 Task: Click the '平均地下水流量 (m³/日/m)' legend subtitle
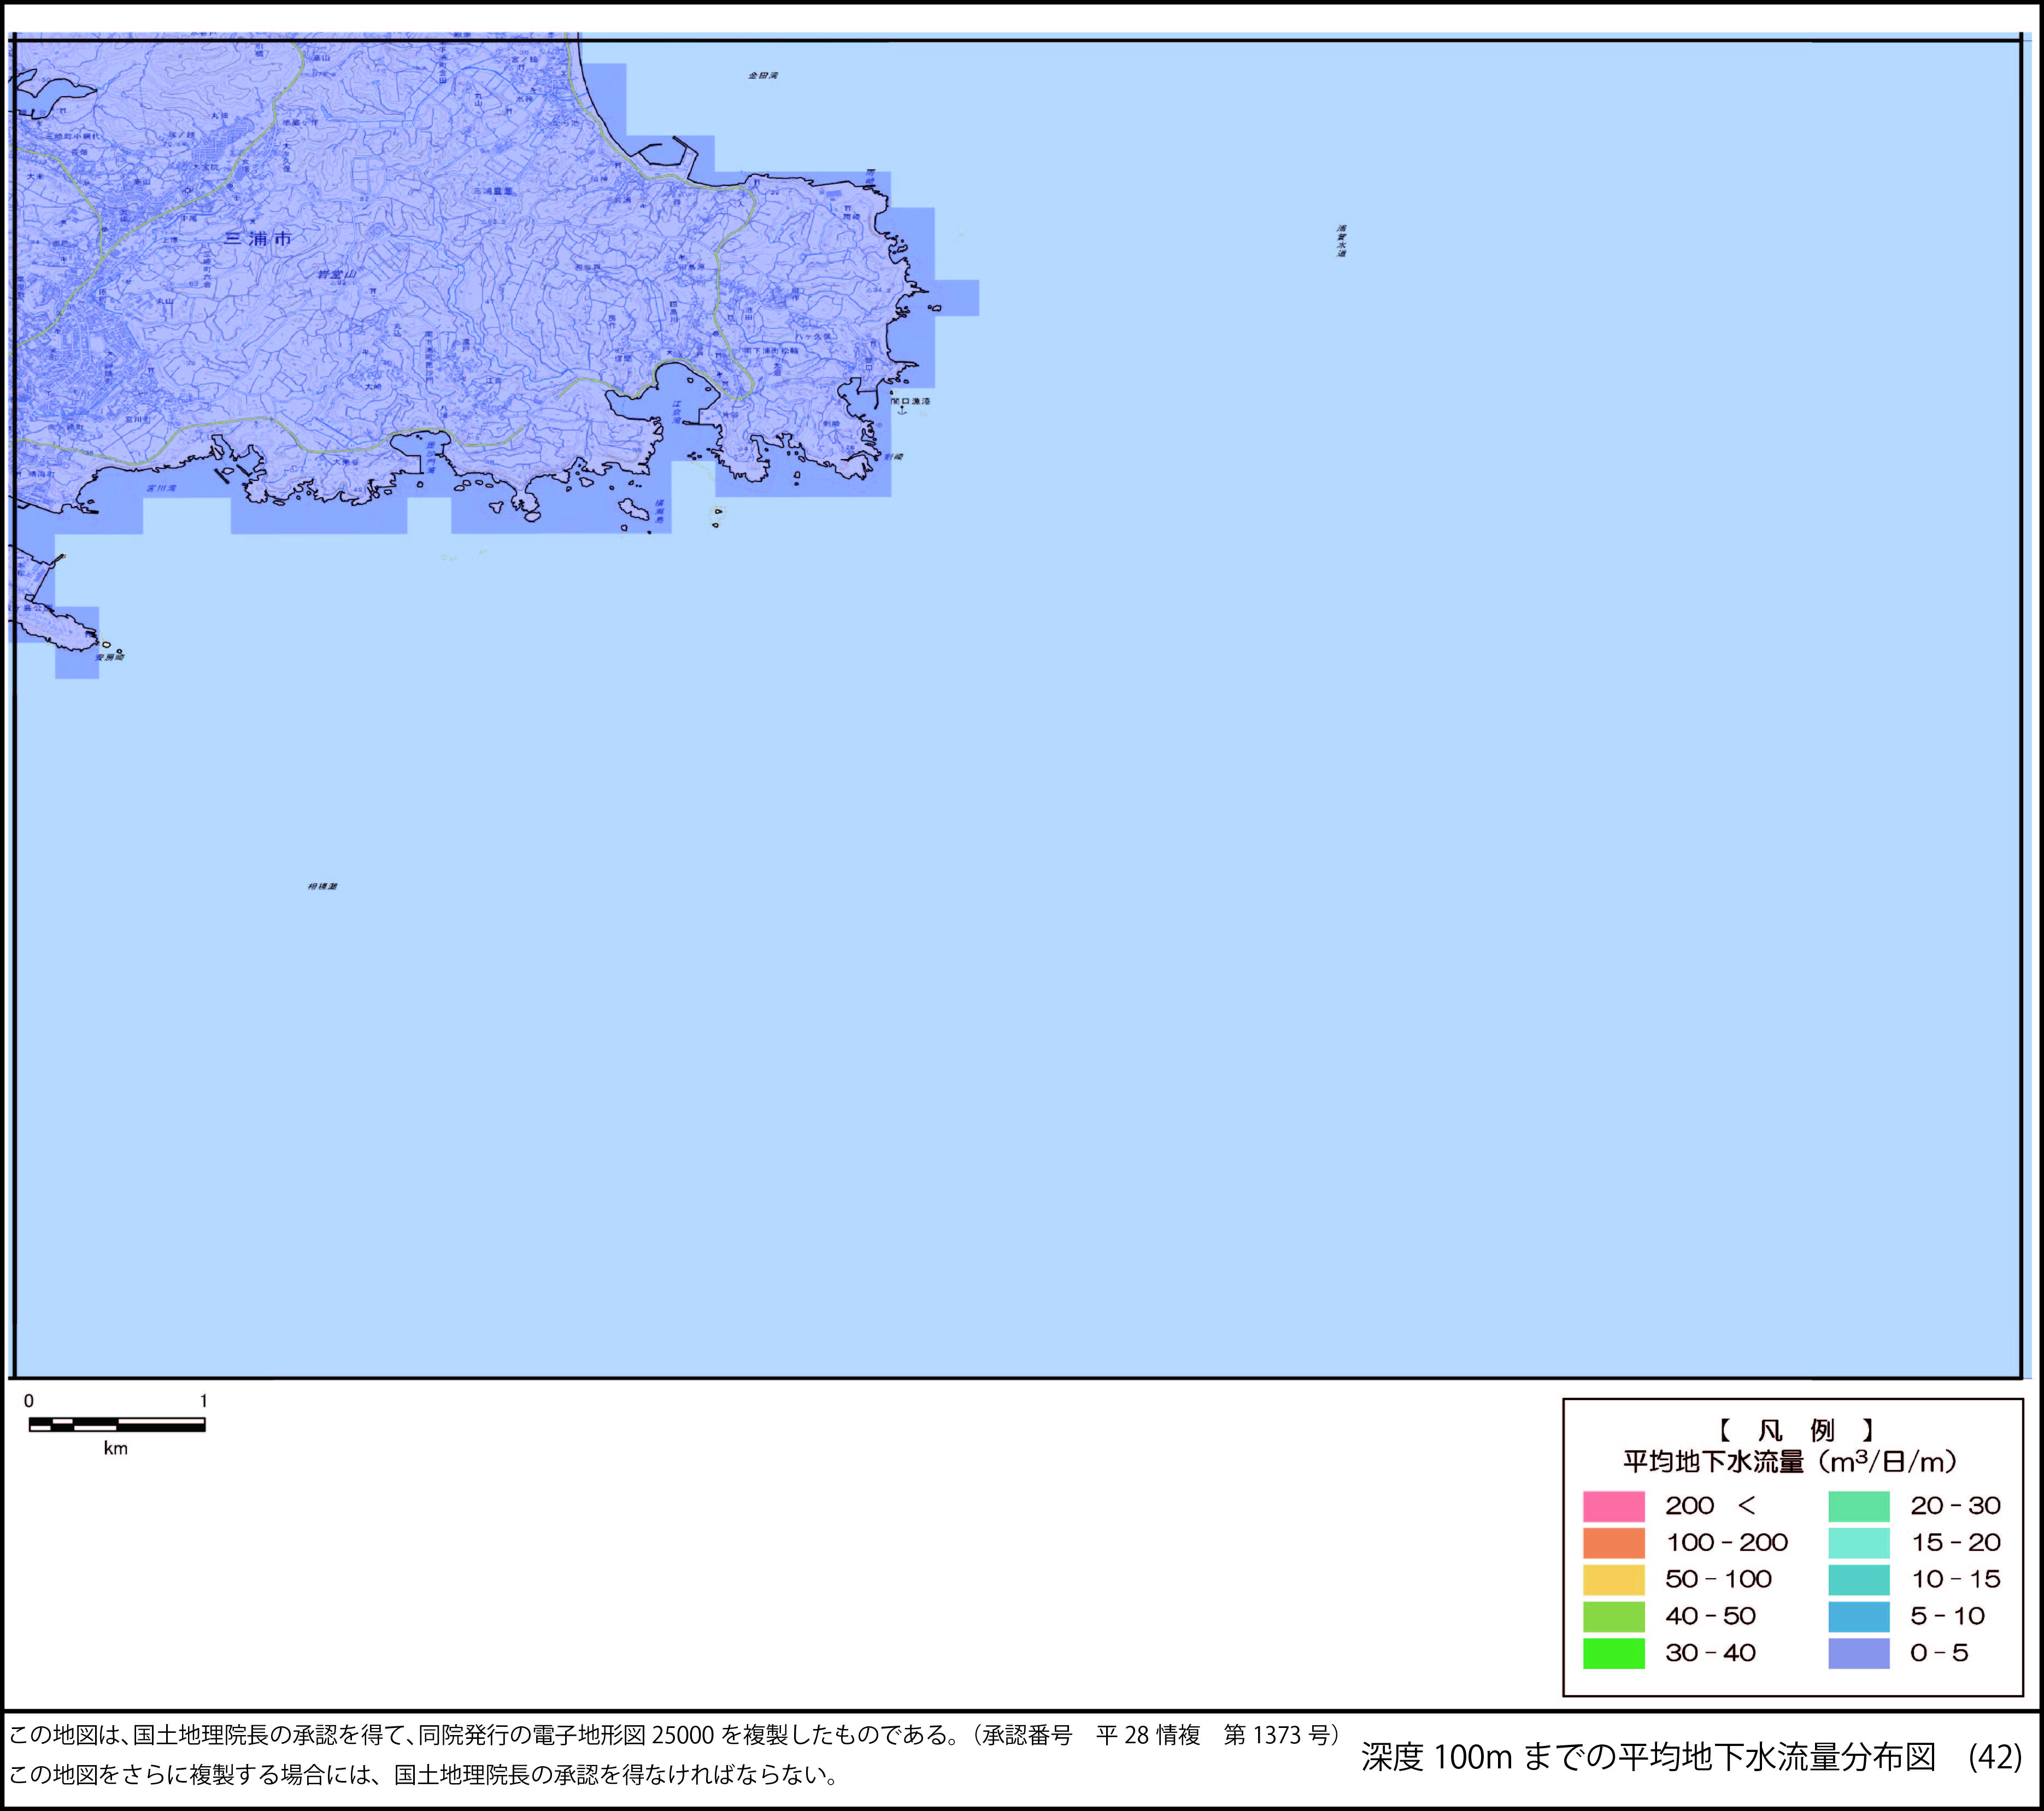click(1790, 1462)
